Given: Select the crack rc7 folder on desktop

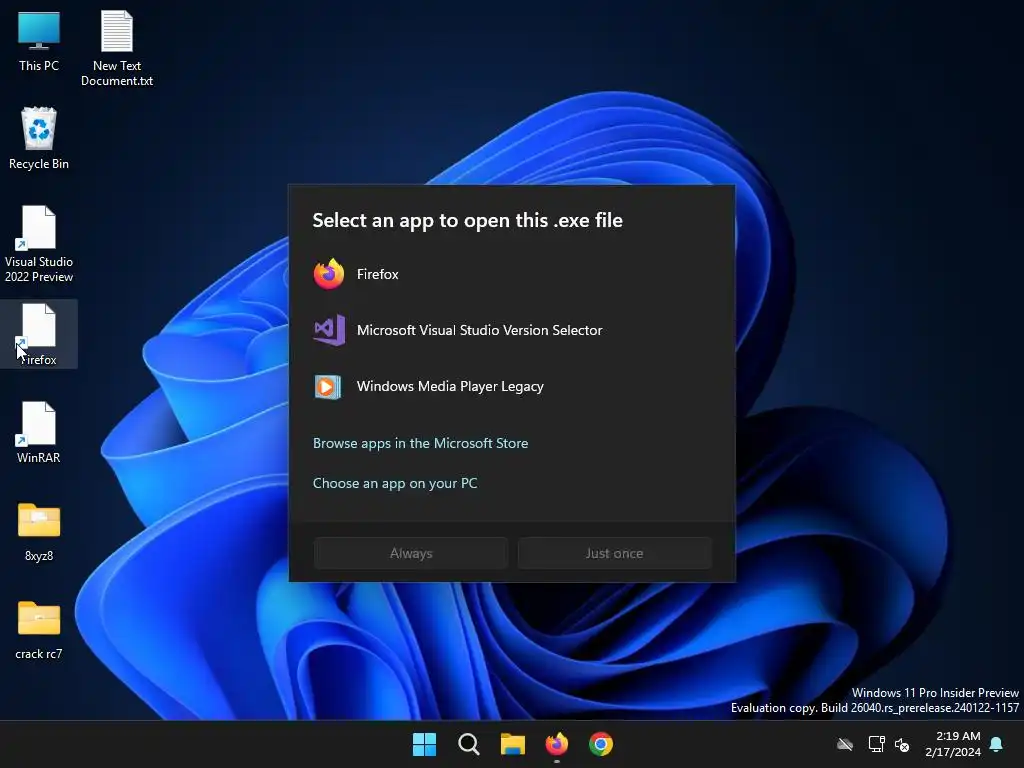Looking at the screenshot, I should coord(39,630).
